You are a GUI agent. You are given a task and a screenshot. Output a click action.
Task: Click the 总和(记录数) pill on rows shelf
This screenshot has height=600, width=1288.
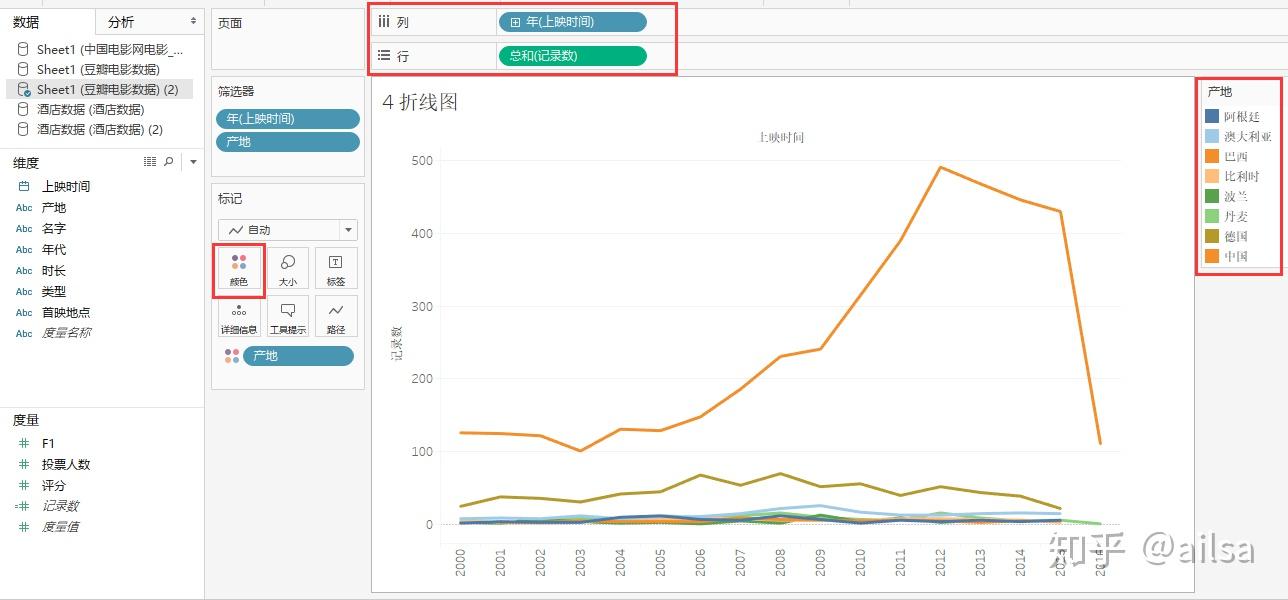point(572,56)
